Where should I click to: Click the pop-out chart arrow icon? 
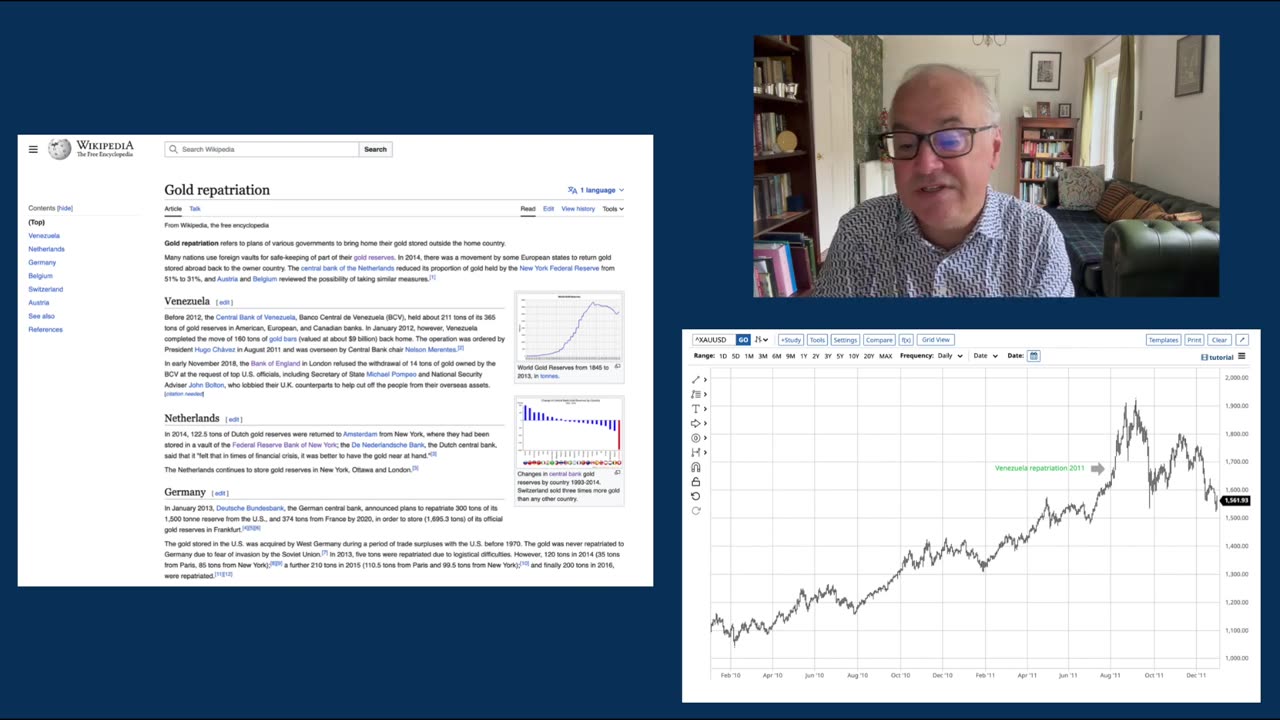click(1242, 340)
